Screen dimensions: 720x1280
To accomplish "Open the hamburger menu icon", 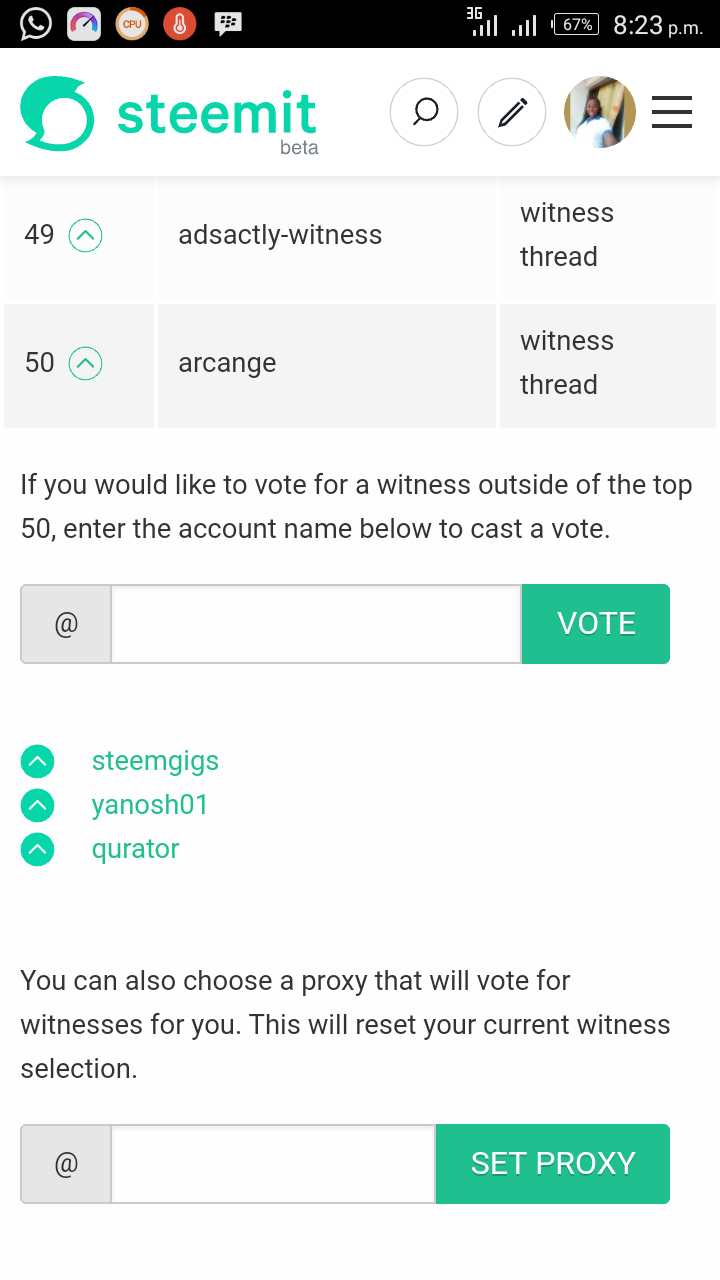I will pos(672,112).
